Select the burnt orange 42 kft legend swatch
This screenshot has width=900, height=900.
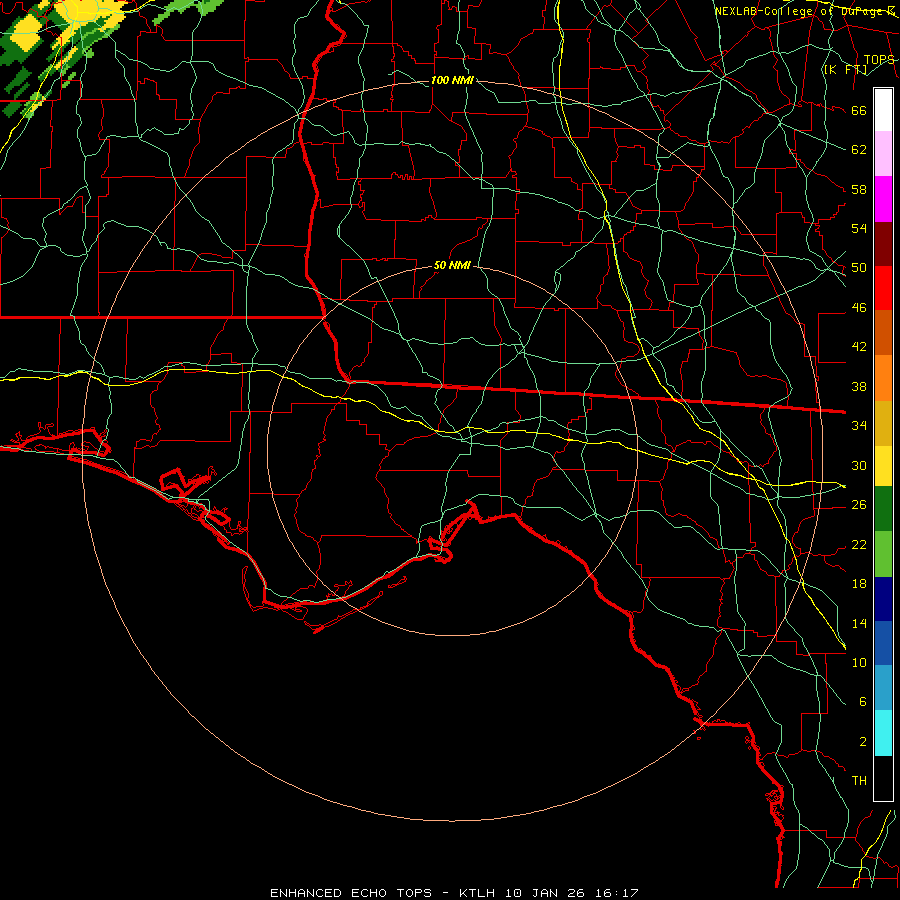(x=883, y=333)
